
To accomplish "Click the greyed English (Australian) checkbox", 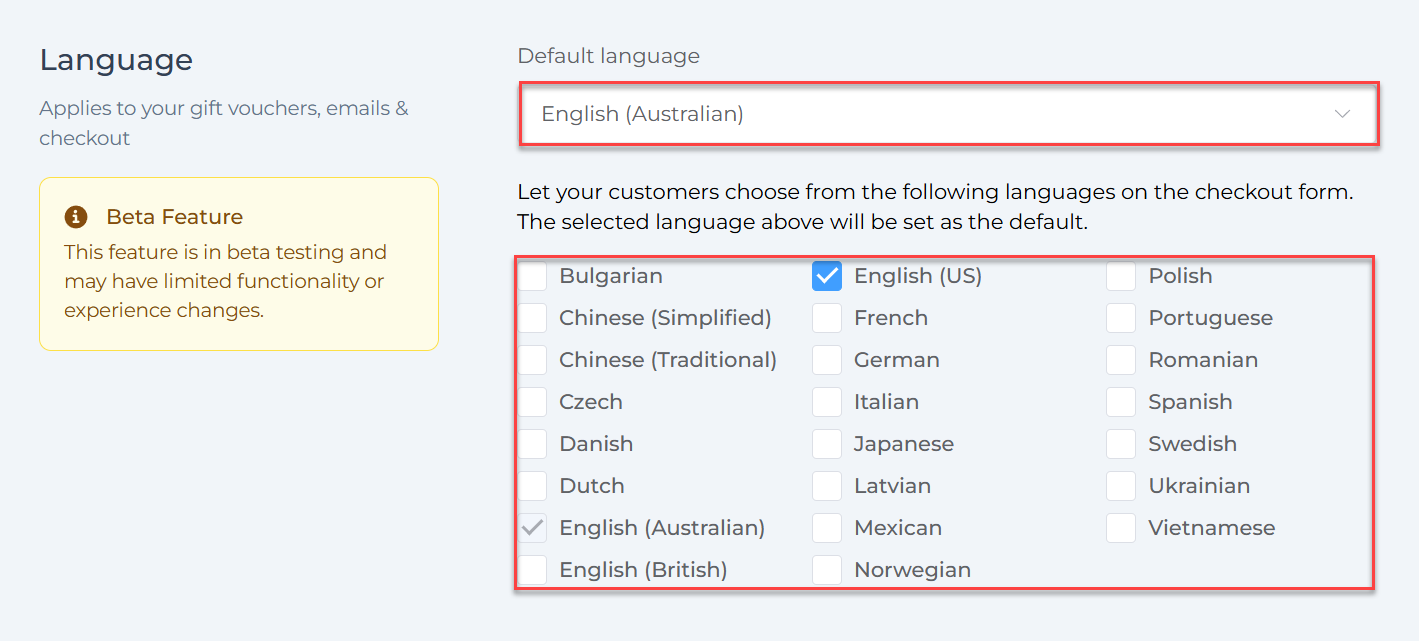I will [533, 528].
